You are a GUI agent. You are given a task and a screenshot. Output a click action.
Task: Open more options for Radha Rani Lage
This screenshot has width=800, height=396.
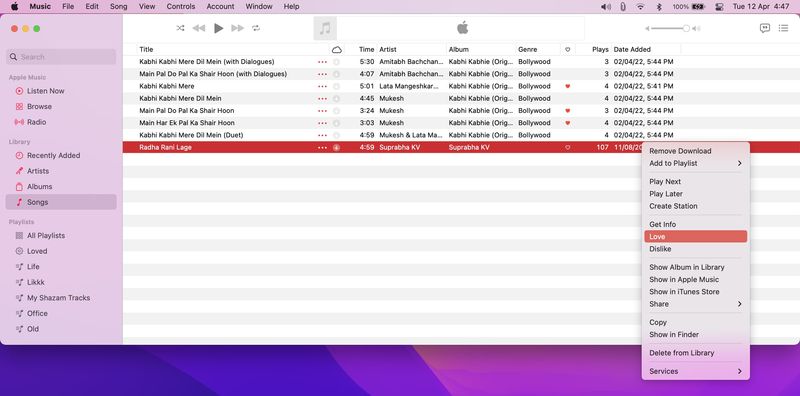click(x=322, y=147)
